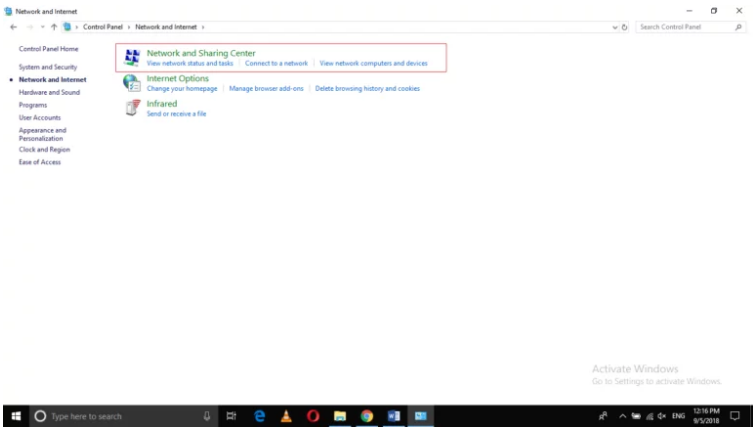Click the View network status and tasks link

(190, 63)
